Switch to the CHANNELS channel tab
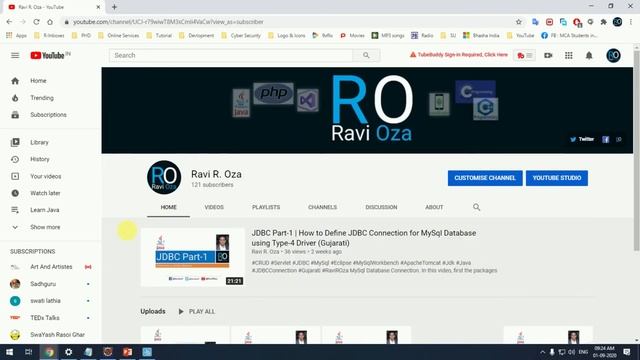The image size is (640, 360). pos(322,207)
